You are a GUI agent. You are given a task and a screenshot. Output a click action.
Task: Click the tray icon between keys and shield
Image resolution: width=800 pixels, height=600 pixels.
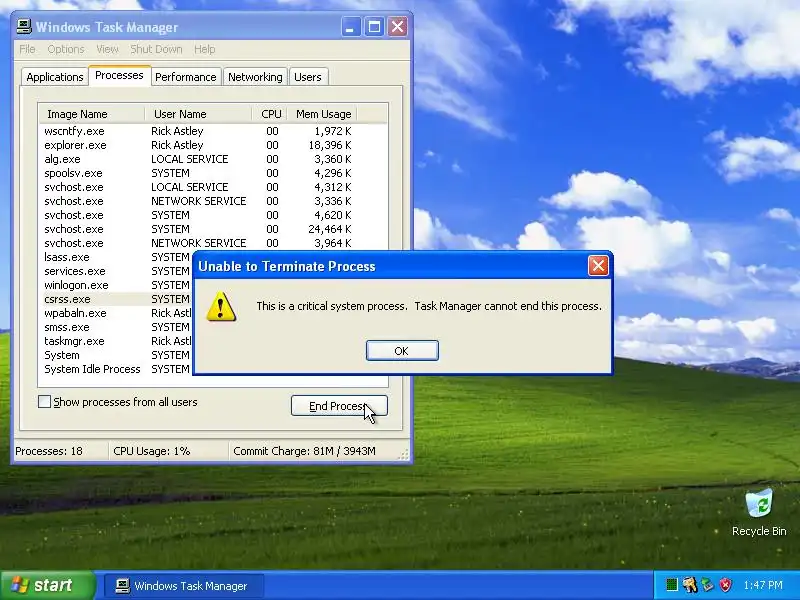(708, 585)
